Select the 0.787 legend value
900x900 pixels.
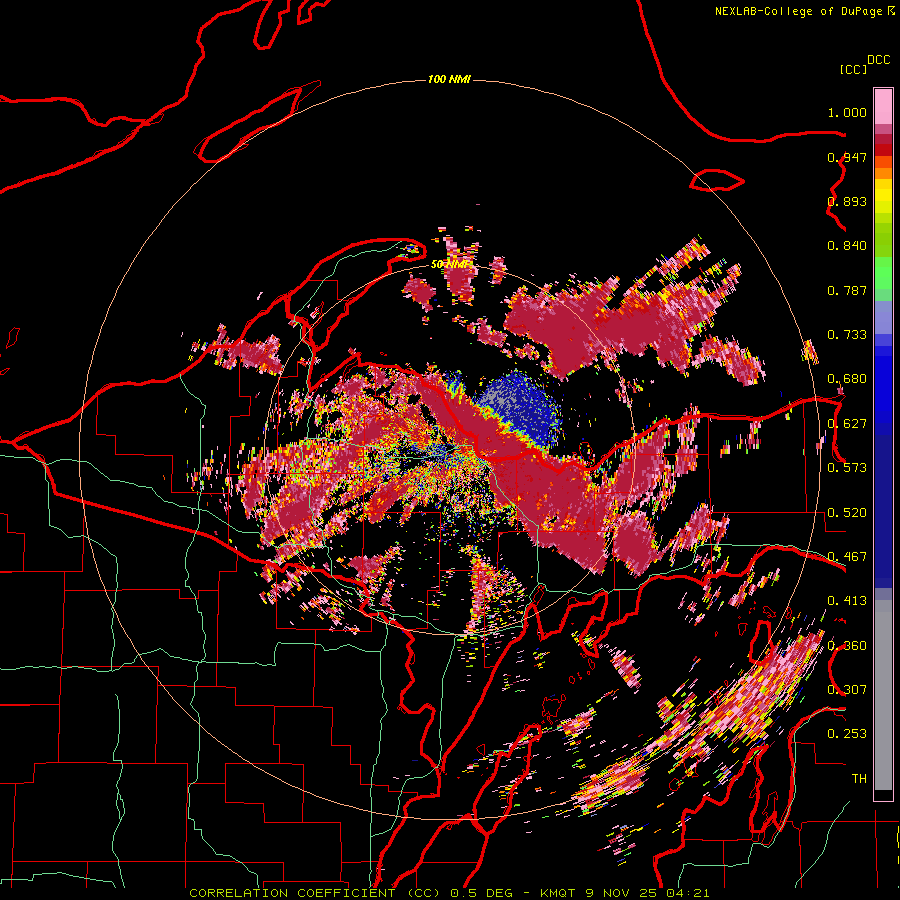pos(847,290)
